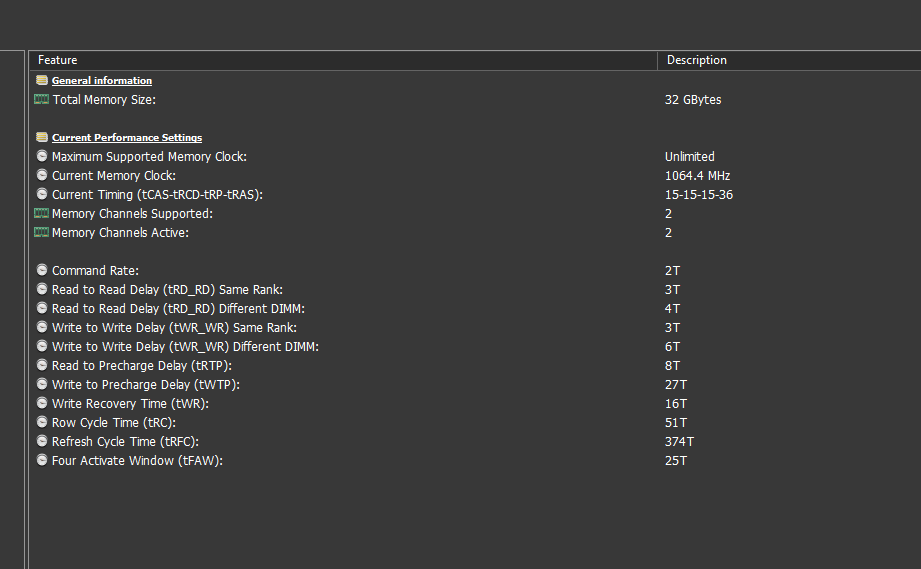This screenshot has height=569, width=921.
Task: Select the Write Recovery Time (tWR) row
Action: point(130,404)
